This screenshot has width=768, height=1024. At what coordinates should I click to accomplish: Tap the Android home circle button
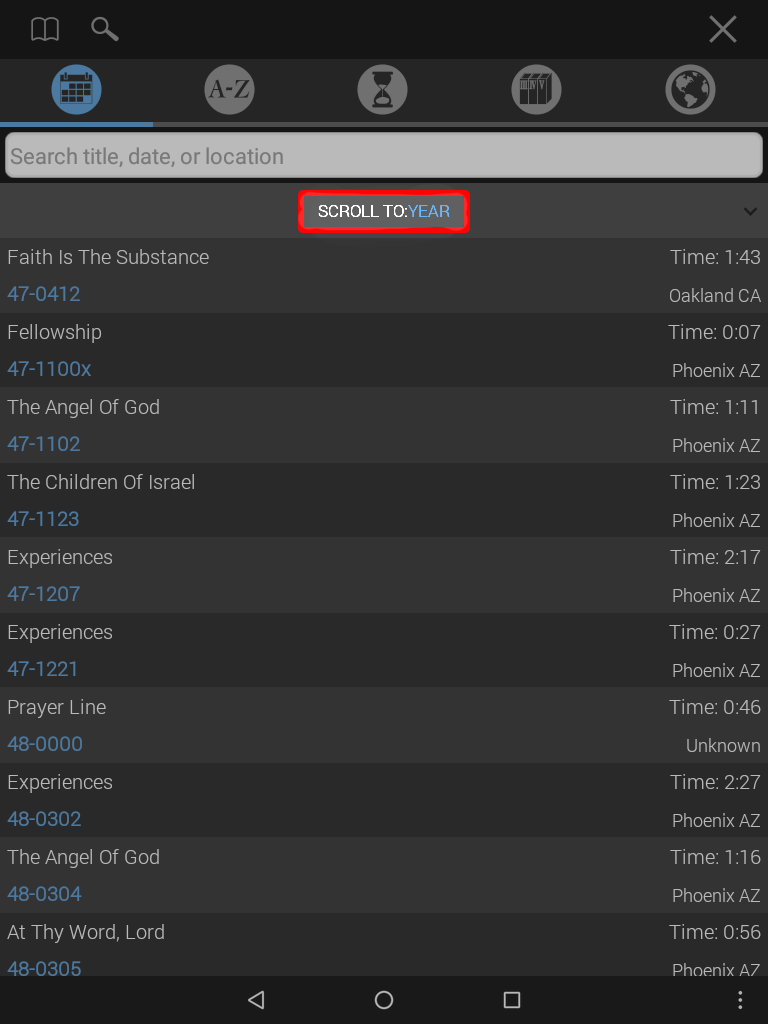point(384,1000)
